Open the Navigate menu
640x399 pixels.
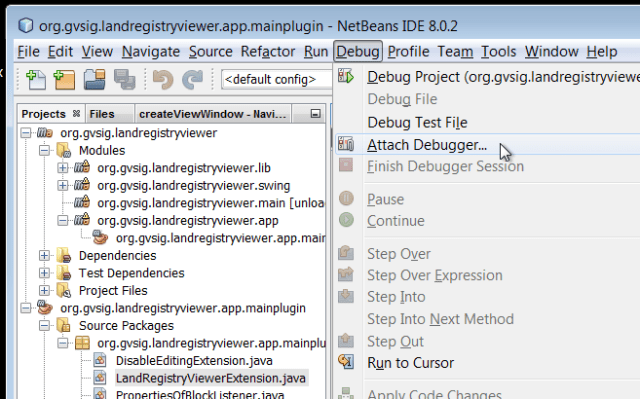point(151,52)
